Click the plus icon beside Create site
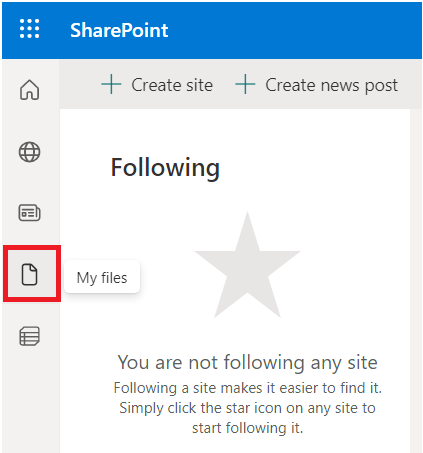423x453 pixels. click(111, 84)
